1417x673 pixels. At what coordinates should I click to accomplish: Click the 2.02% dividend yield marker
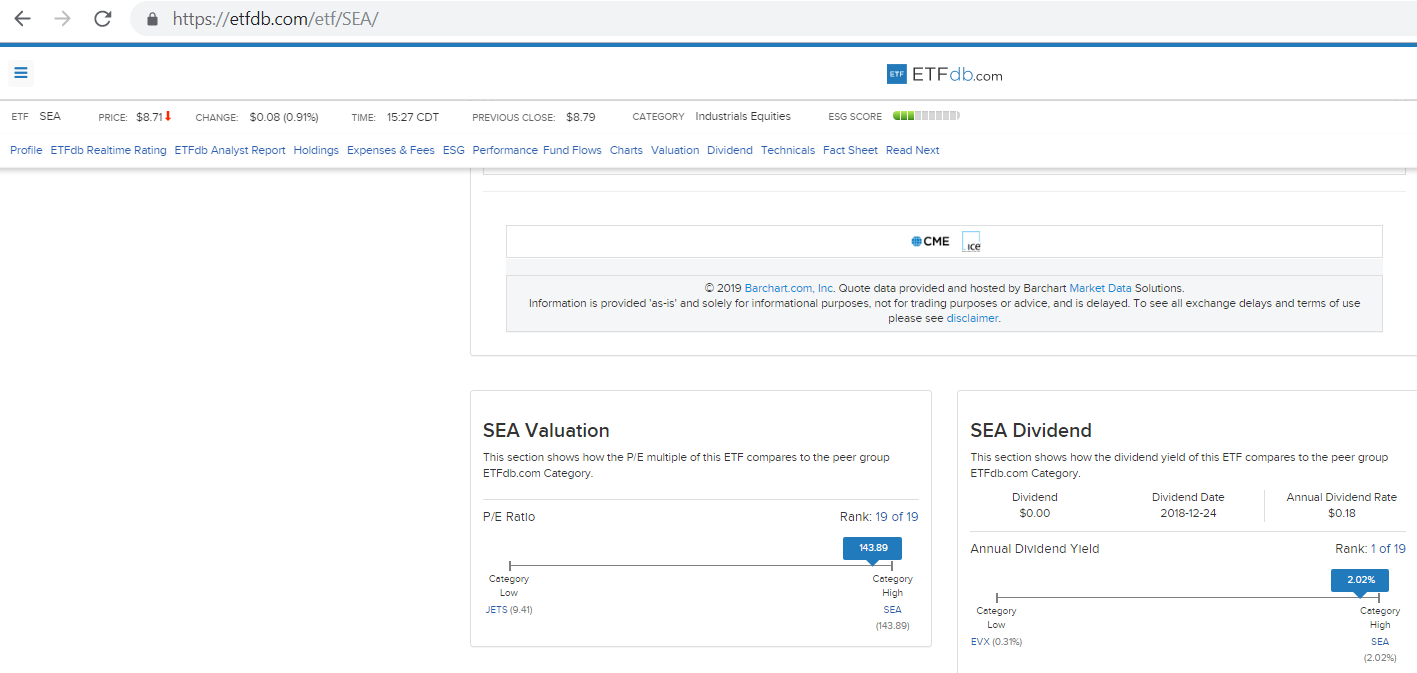tap(1360, 580)
